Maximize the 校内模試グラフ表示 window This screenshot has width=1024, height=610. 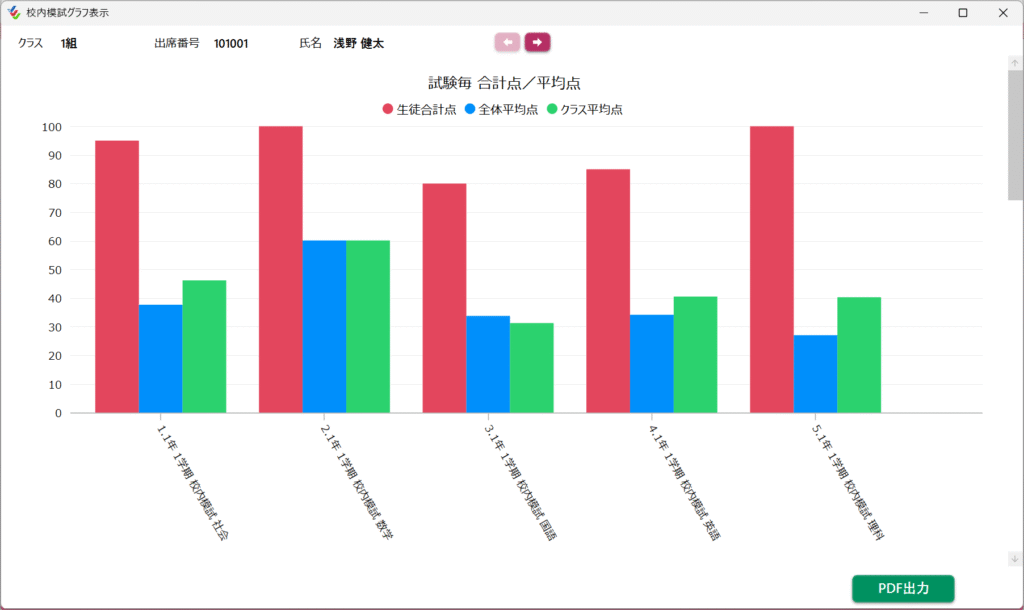[x=962, y=13]
